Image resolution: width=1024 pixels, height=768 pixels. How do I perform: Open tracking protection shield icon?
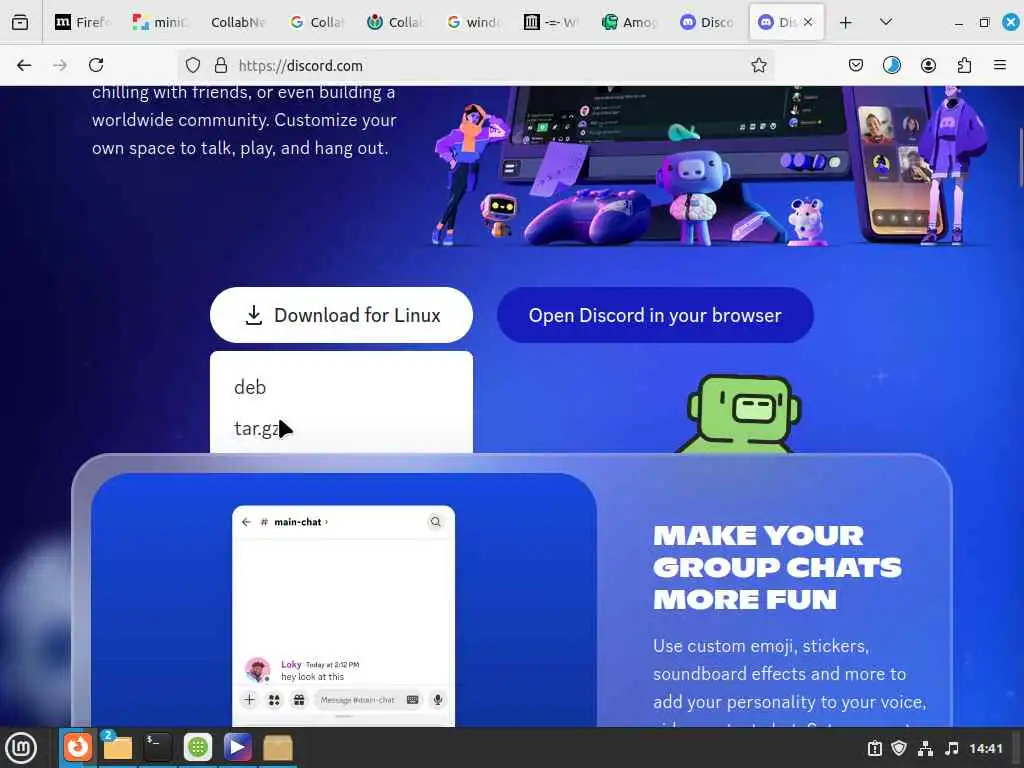[193, 65]
